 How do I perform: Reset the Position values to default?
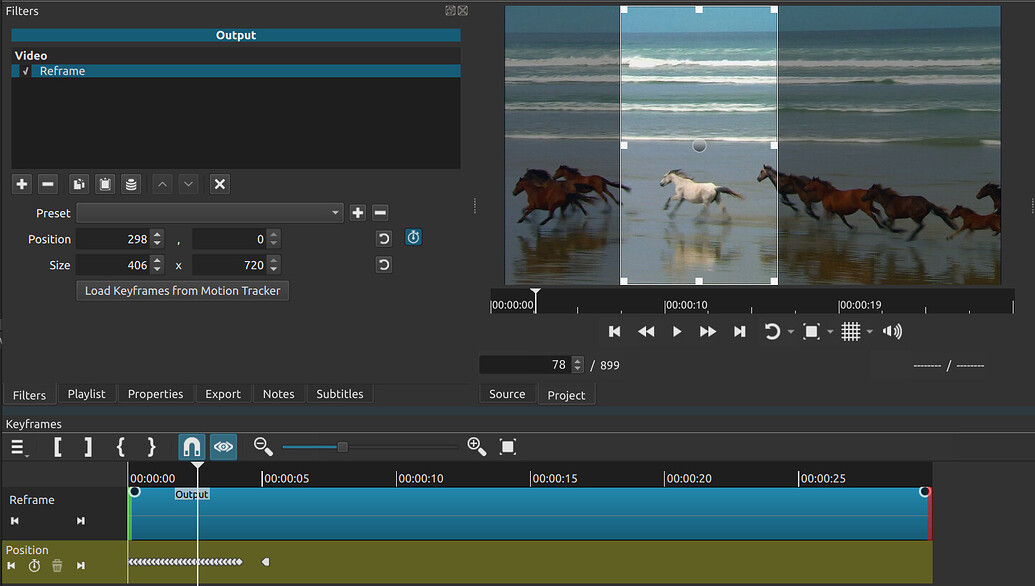coord(384,238)
